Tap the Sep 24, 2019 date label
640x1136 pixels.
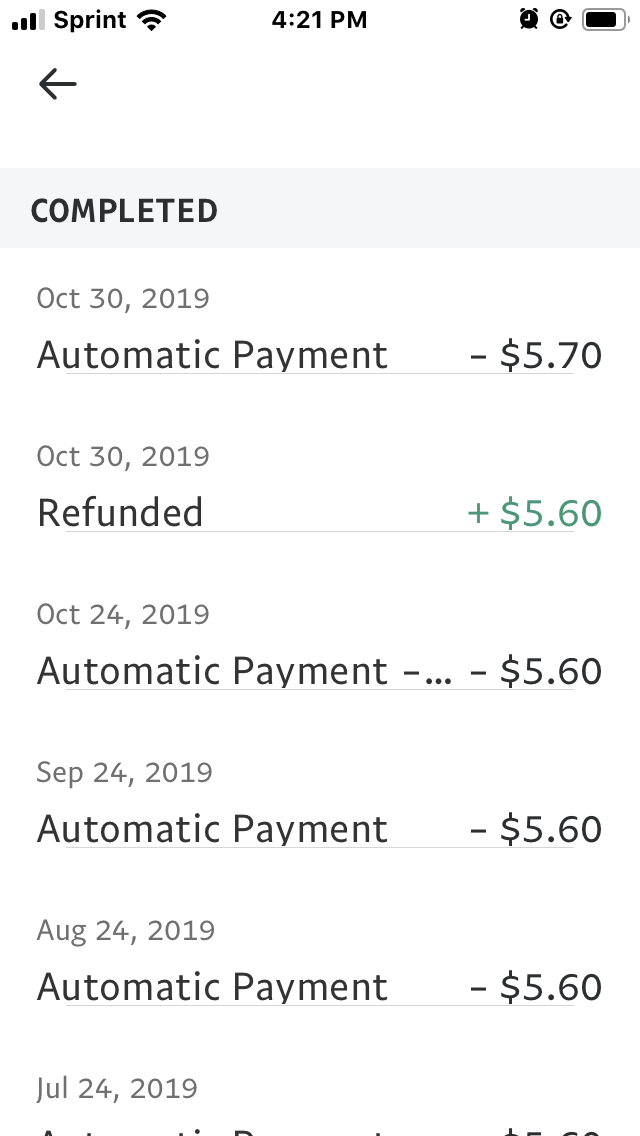point(125,772)
